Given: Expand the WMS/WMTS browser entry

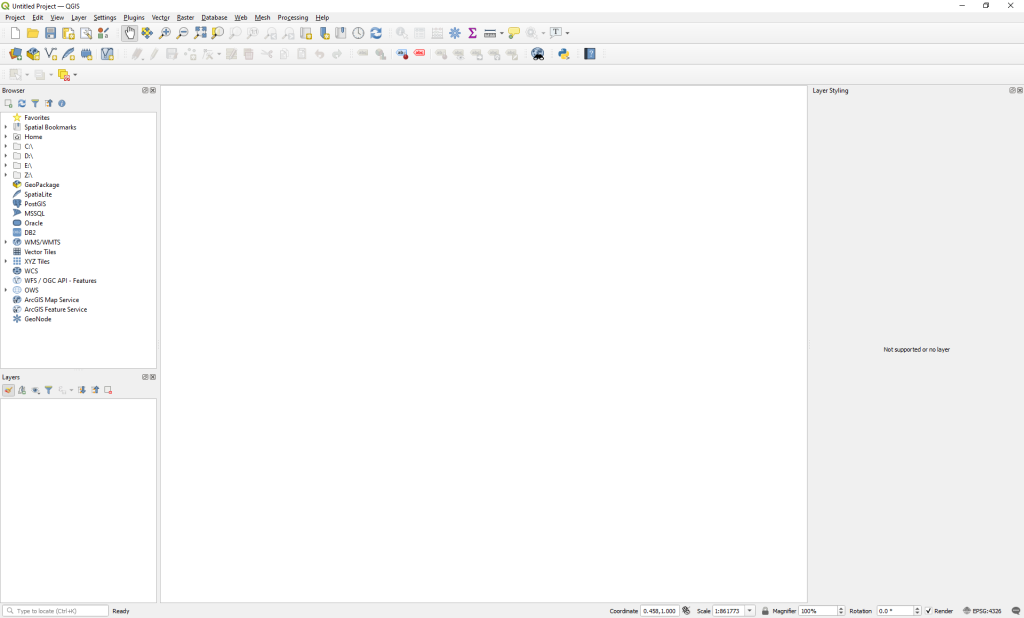Looking at the screenshot, I should [x=6, y=241].
